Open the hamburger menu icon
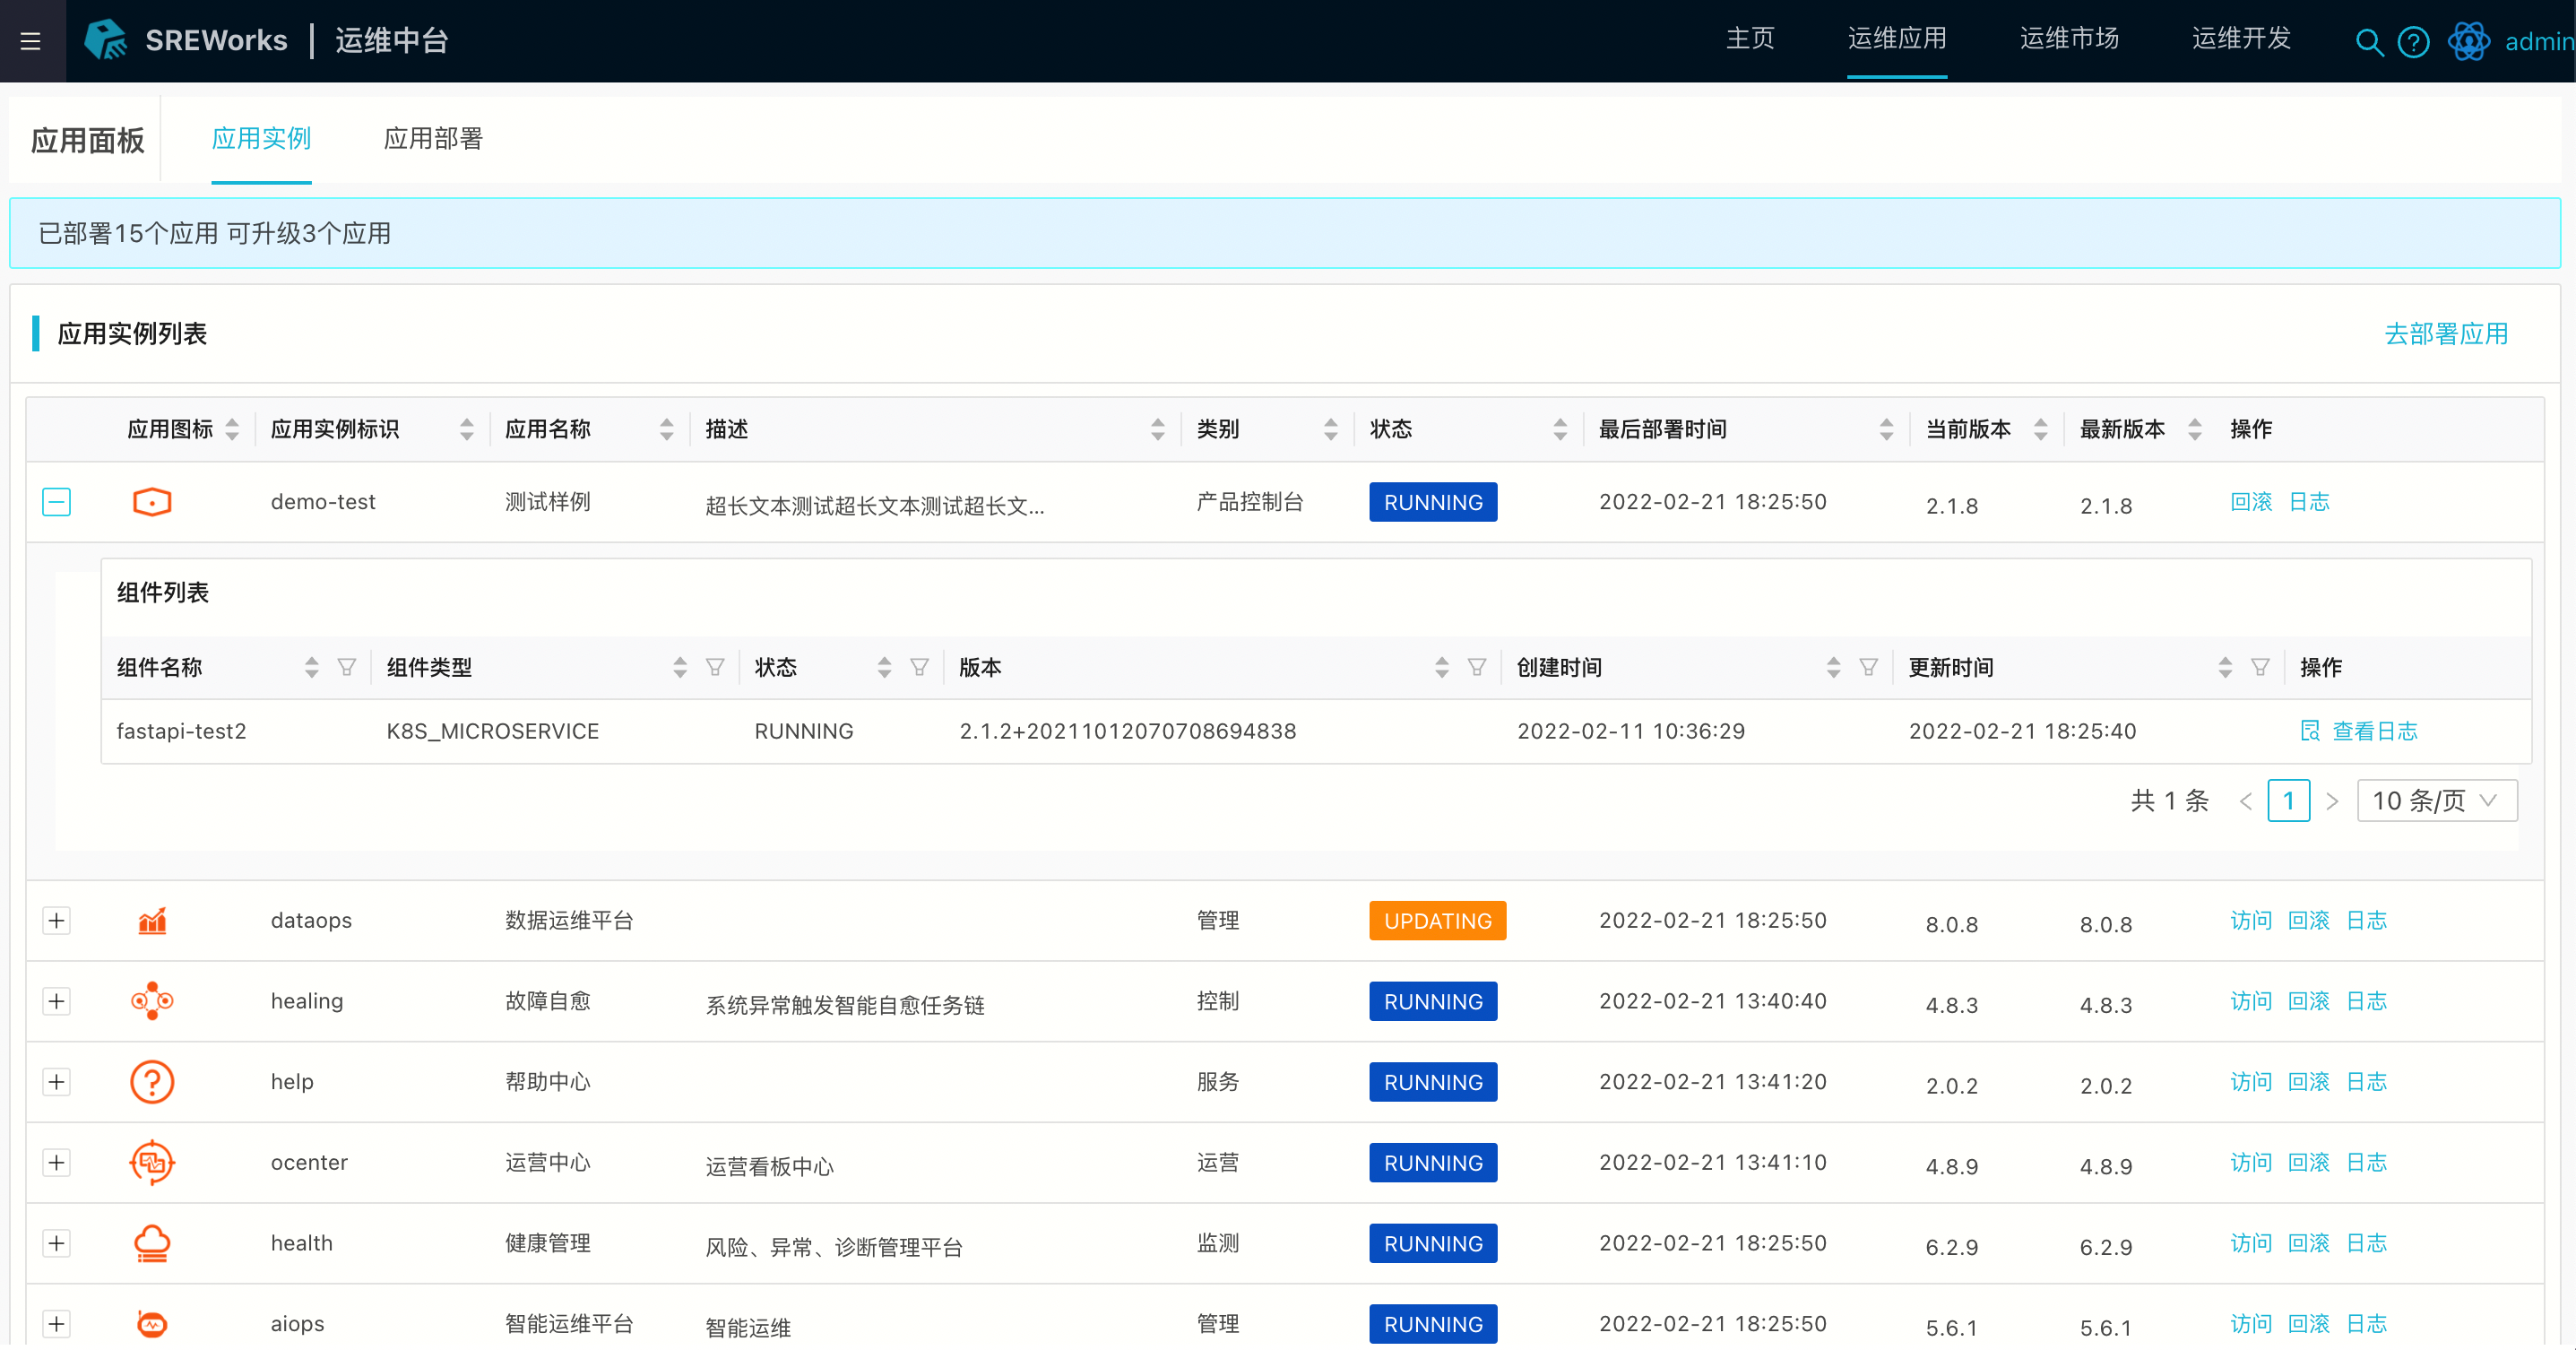The height and width of the screenshot is (1350, 2576). pyautogui.click(x=31, y=41)
